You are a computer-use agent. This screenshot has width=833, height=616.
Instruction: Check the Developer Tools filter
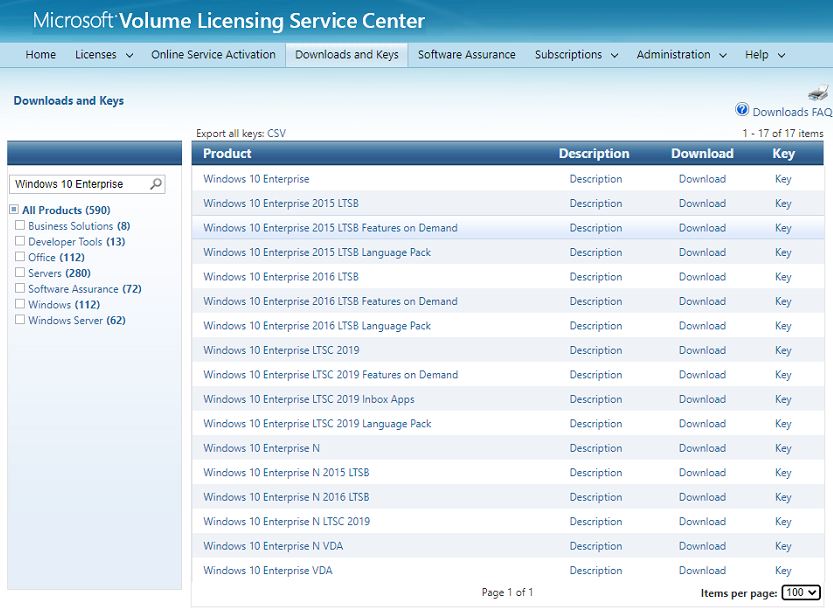(x=20, y=241)
